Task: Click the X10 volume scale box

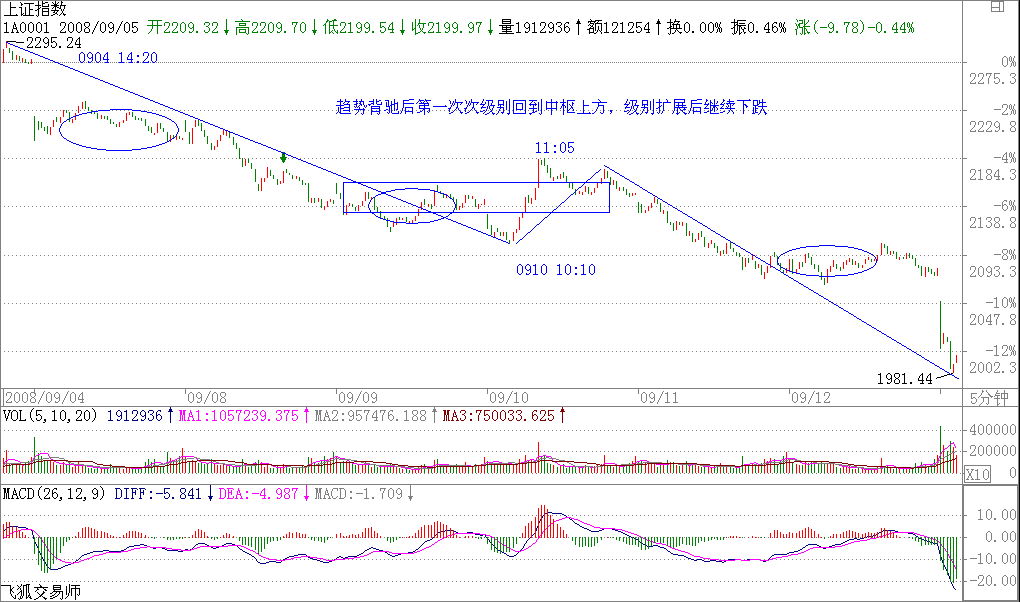Action: pyautogui.click(x=976, y=475)
